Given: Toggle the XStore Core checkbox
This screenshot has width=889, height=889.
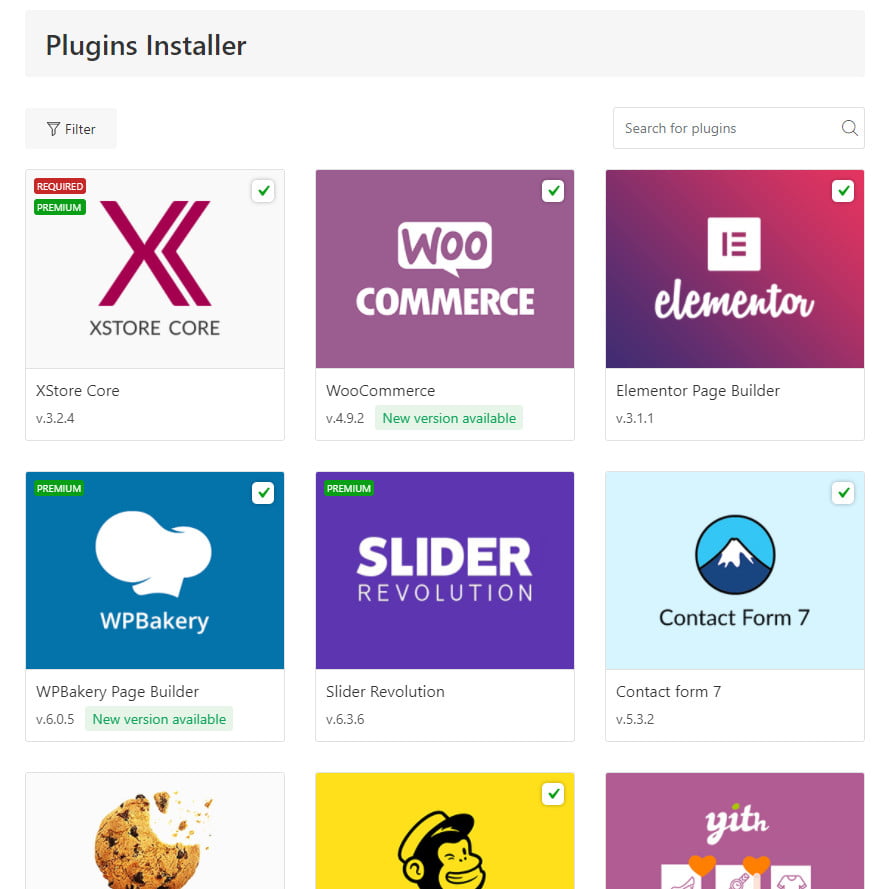Looking at the screenshot, I should (263, 191).
